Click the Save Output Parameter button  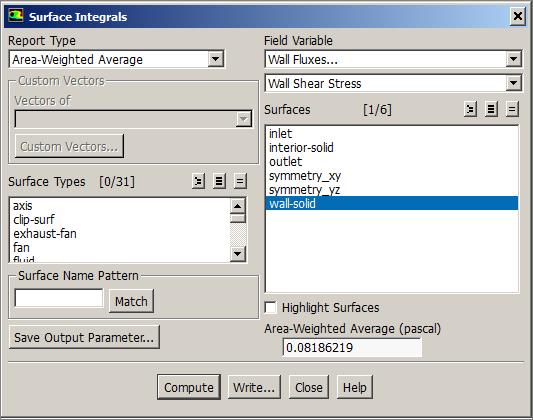pos(84,337)
